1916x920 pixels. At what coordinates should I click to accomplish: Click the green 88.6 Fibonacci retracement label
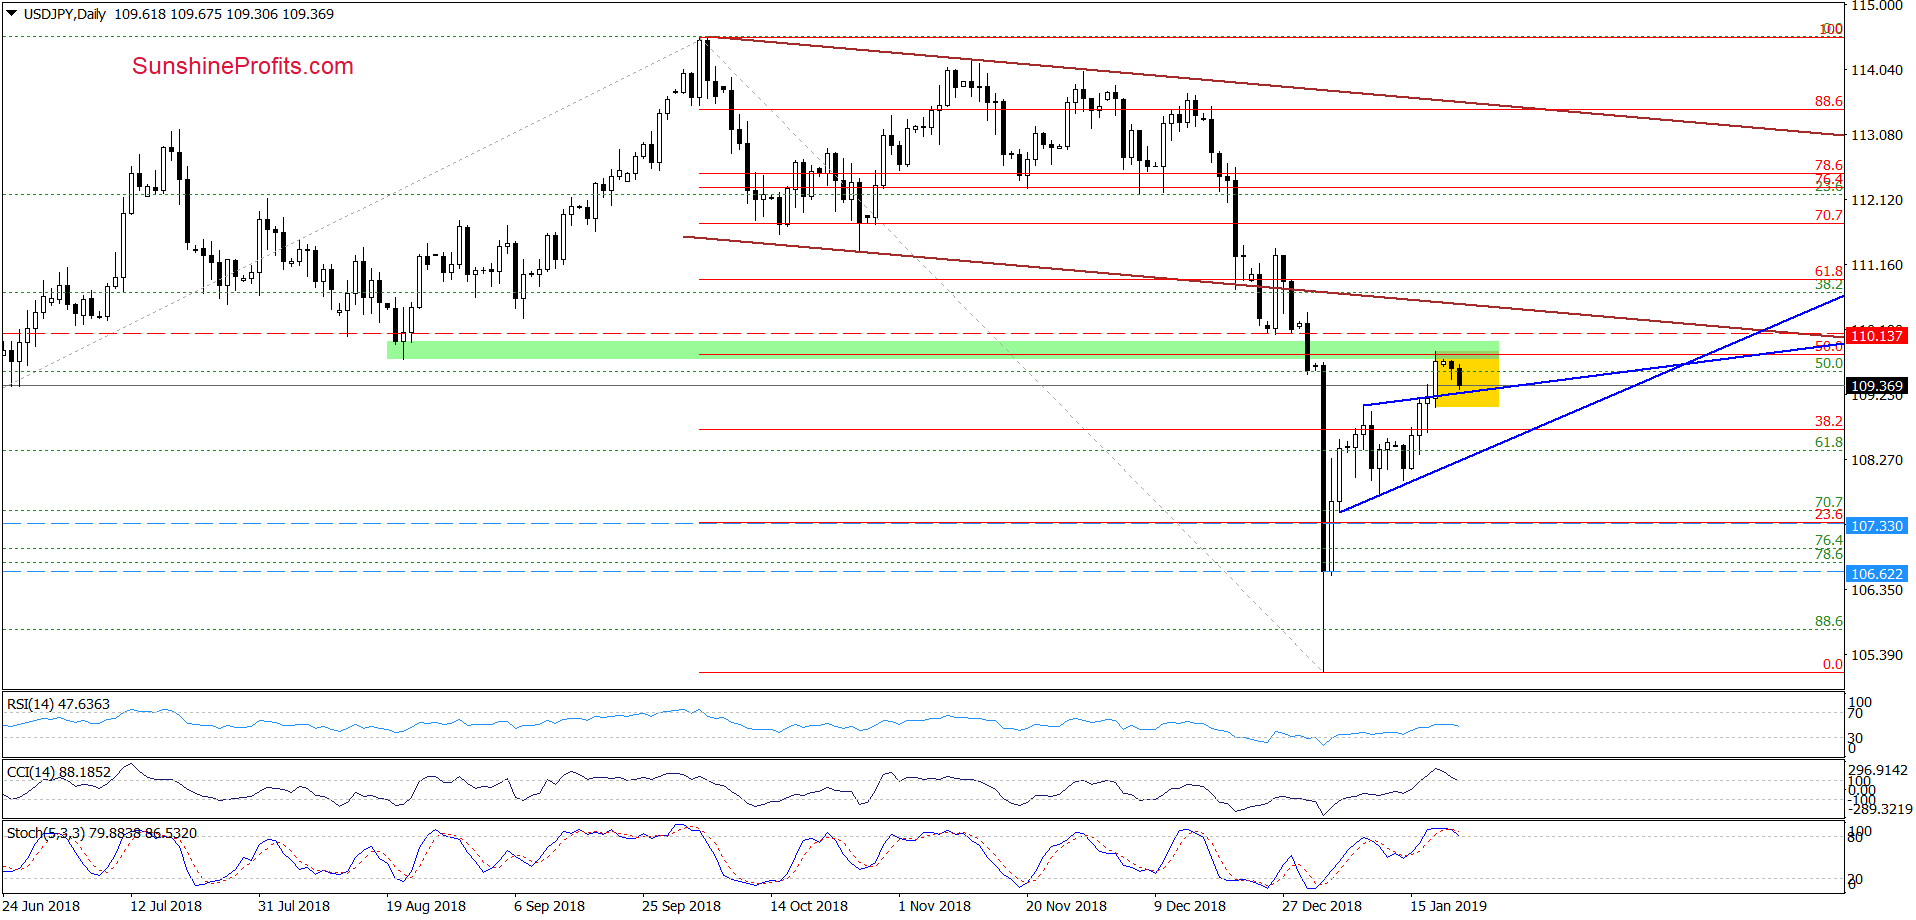[1829, 621]
